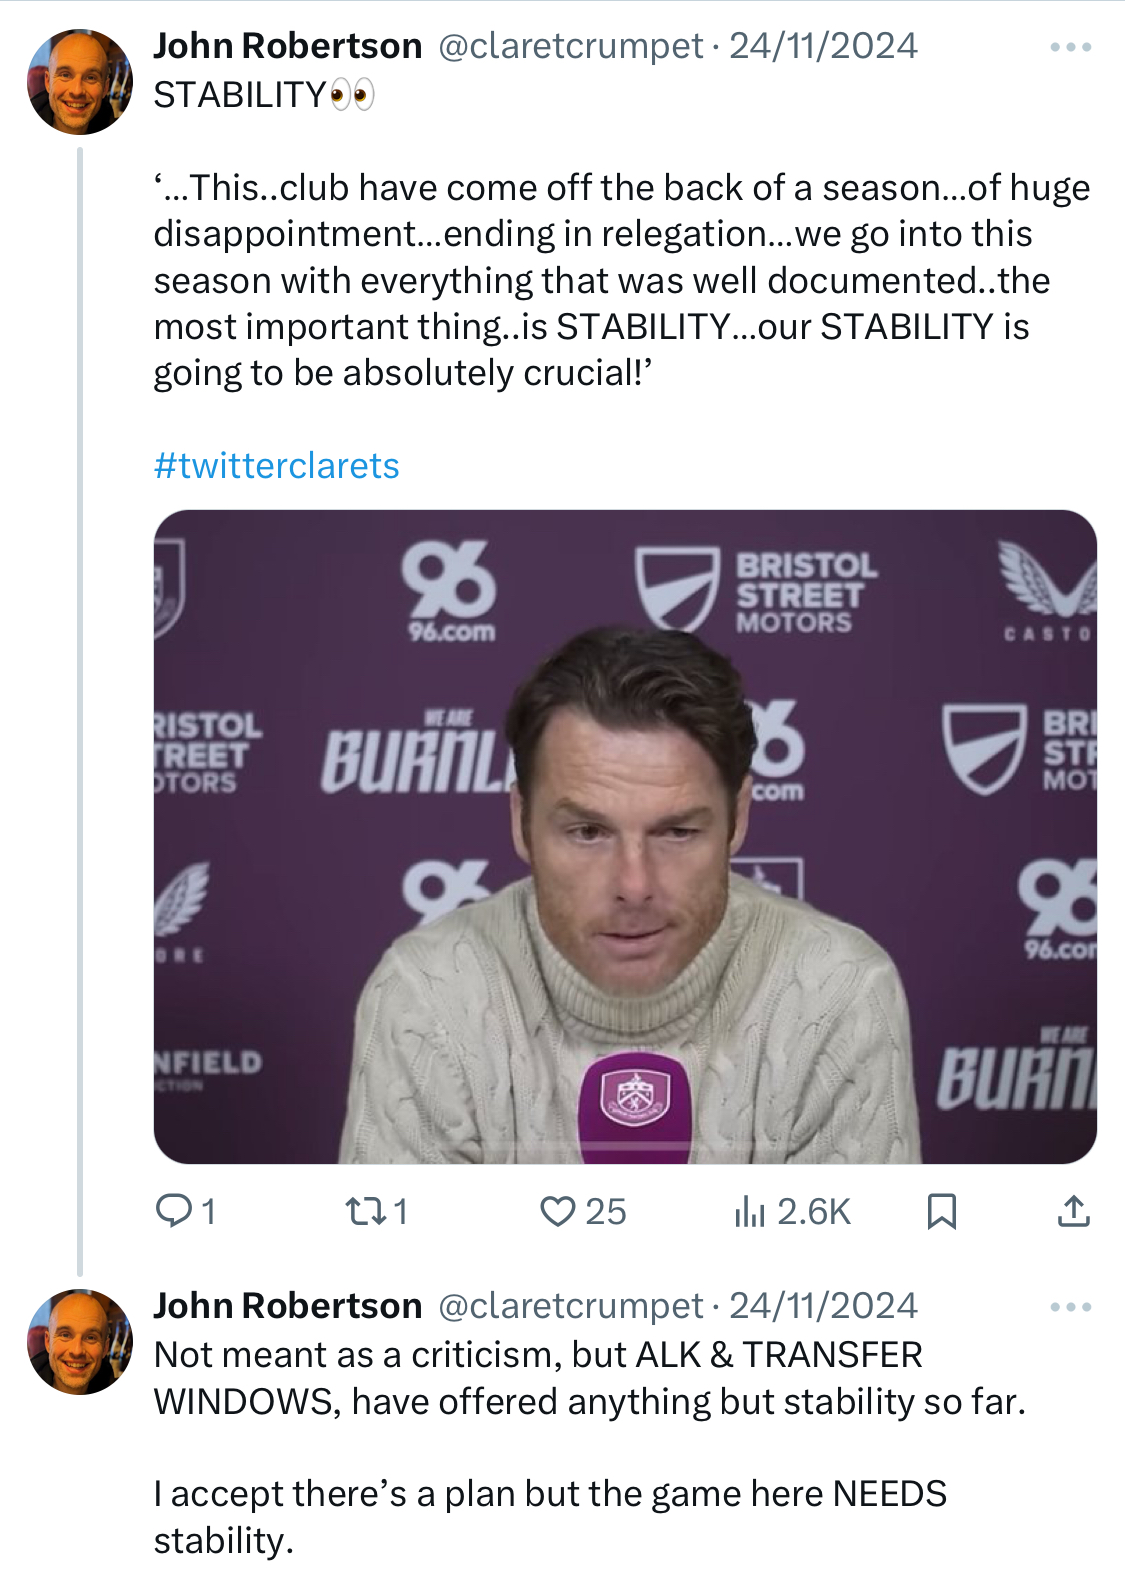
Task: Open John Robertson name on first tweet
Action: (288, 46)
